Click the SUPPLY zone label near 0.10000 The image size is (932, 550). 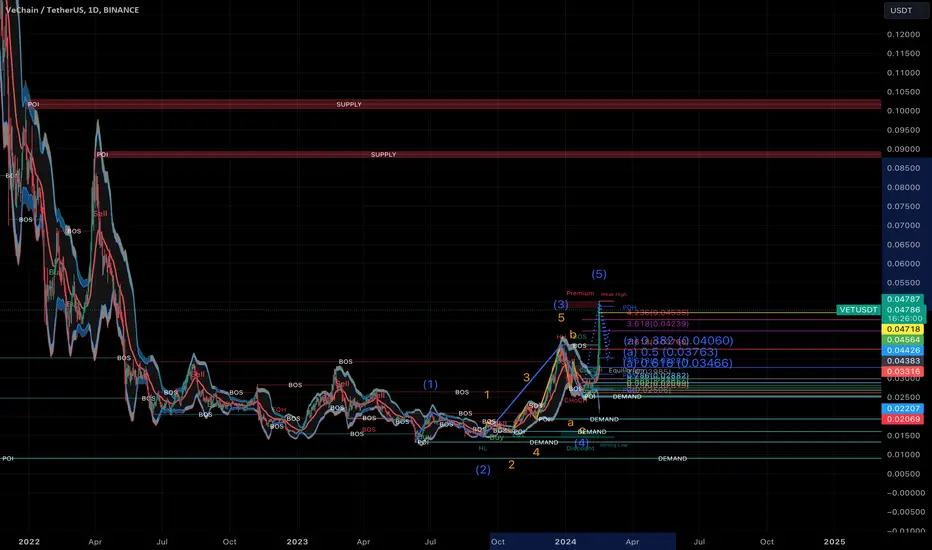(349, 104)
